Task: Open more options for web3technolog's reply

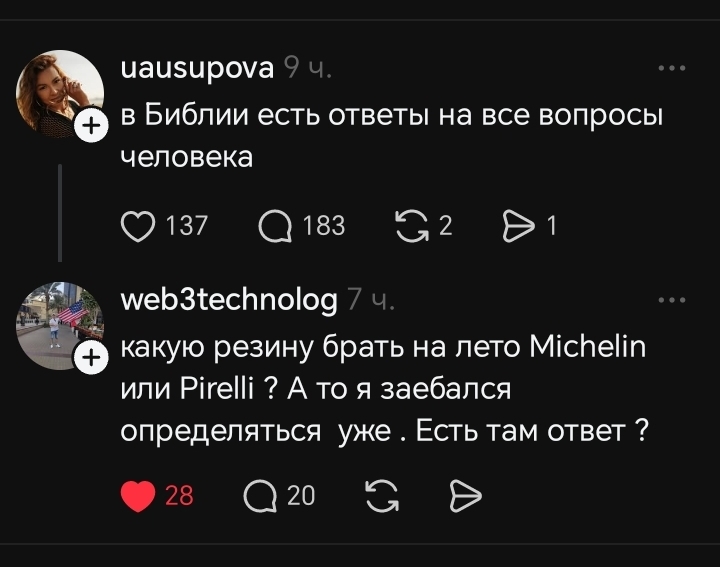Action: pyautogui.click(x=671, y=299)
